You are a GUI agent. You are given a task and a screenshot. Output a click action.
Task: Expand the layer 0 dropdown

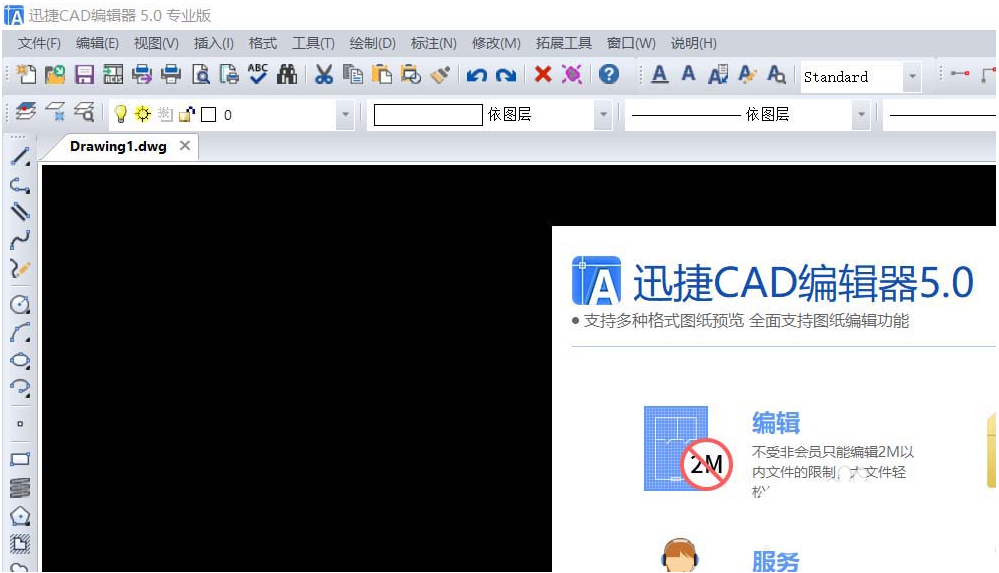pyautogui.click(x=345, y=115)
